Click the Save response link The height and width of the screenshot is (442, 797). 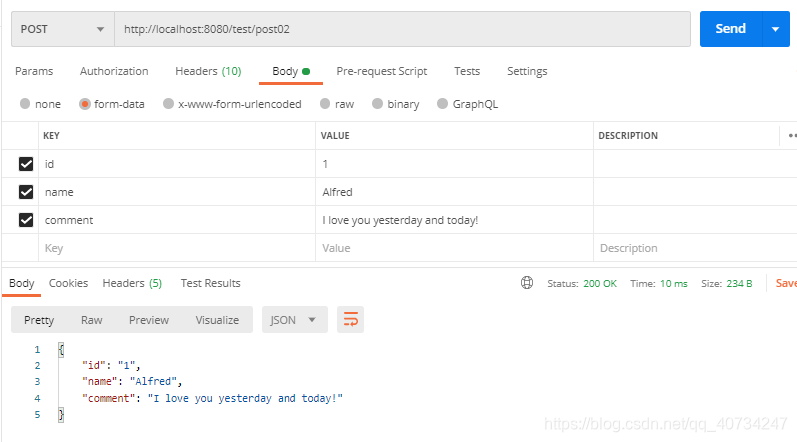[786, 283]
